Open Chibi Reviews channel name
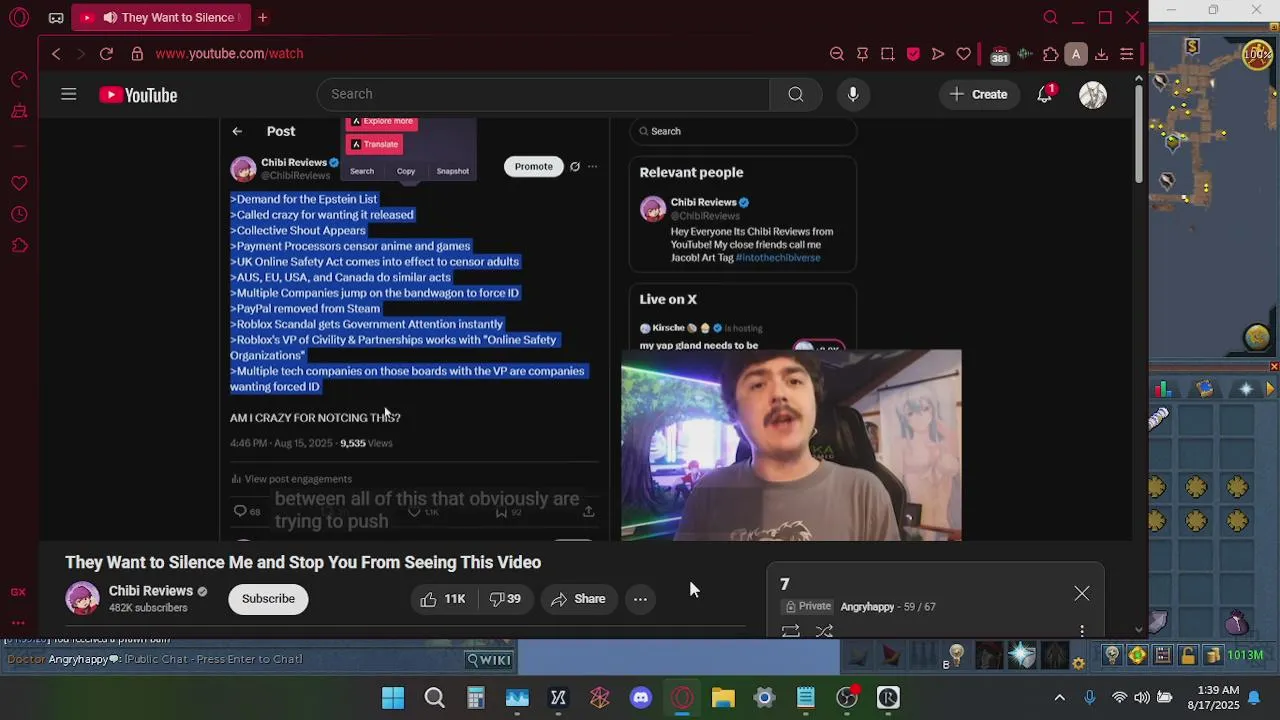The image size is (1280, 720). tap(151, 591)
